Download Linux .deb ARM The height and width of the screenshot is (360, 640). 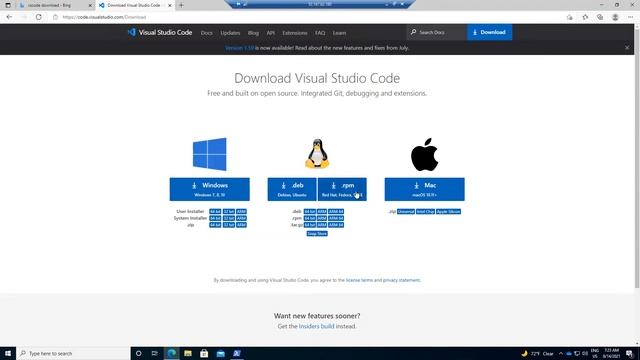pos(322,211)
